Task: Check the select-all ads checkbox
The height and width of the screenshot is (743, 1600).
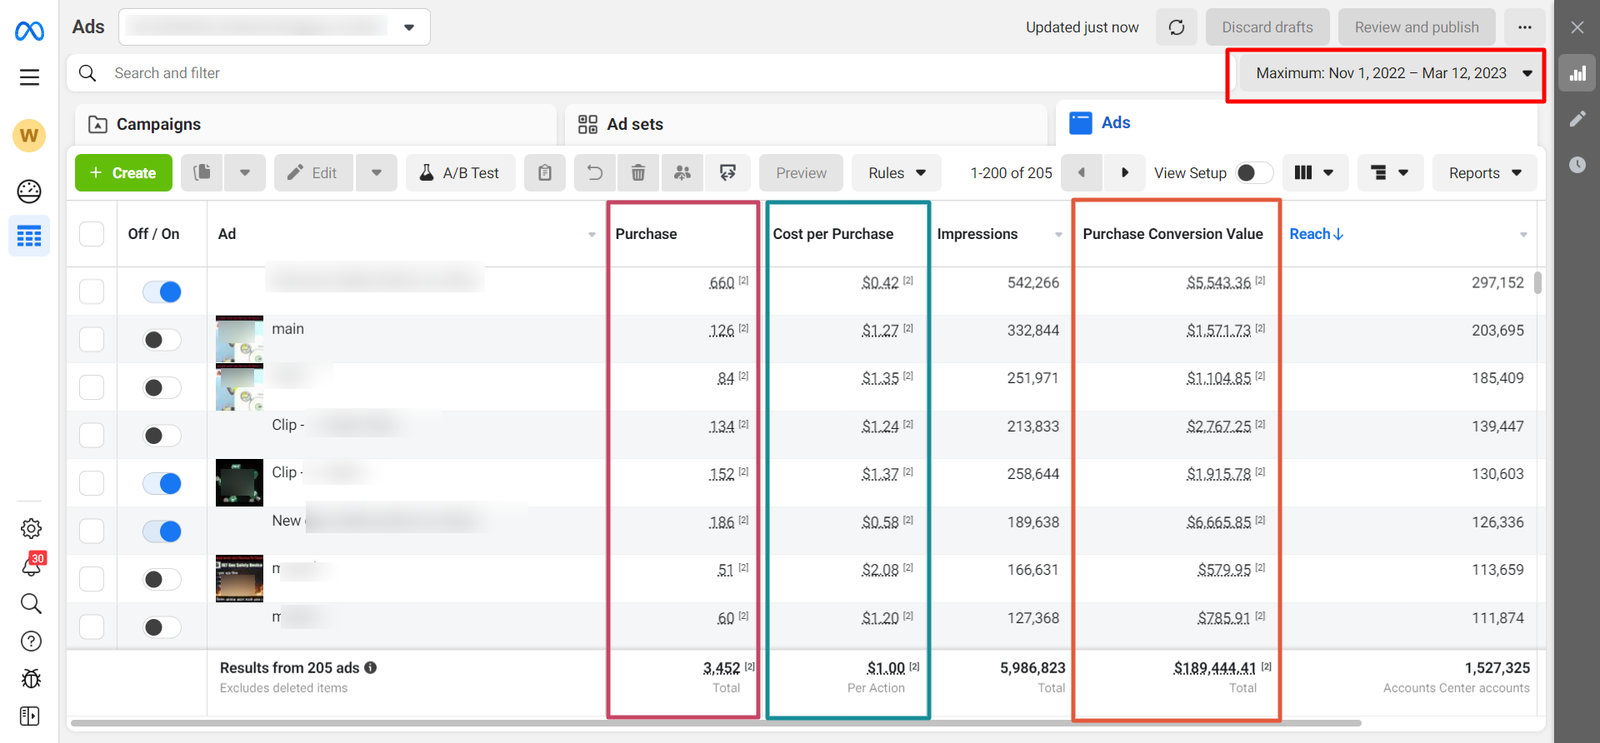Action: pos(91,234)
